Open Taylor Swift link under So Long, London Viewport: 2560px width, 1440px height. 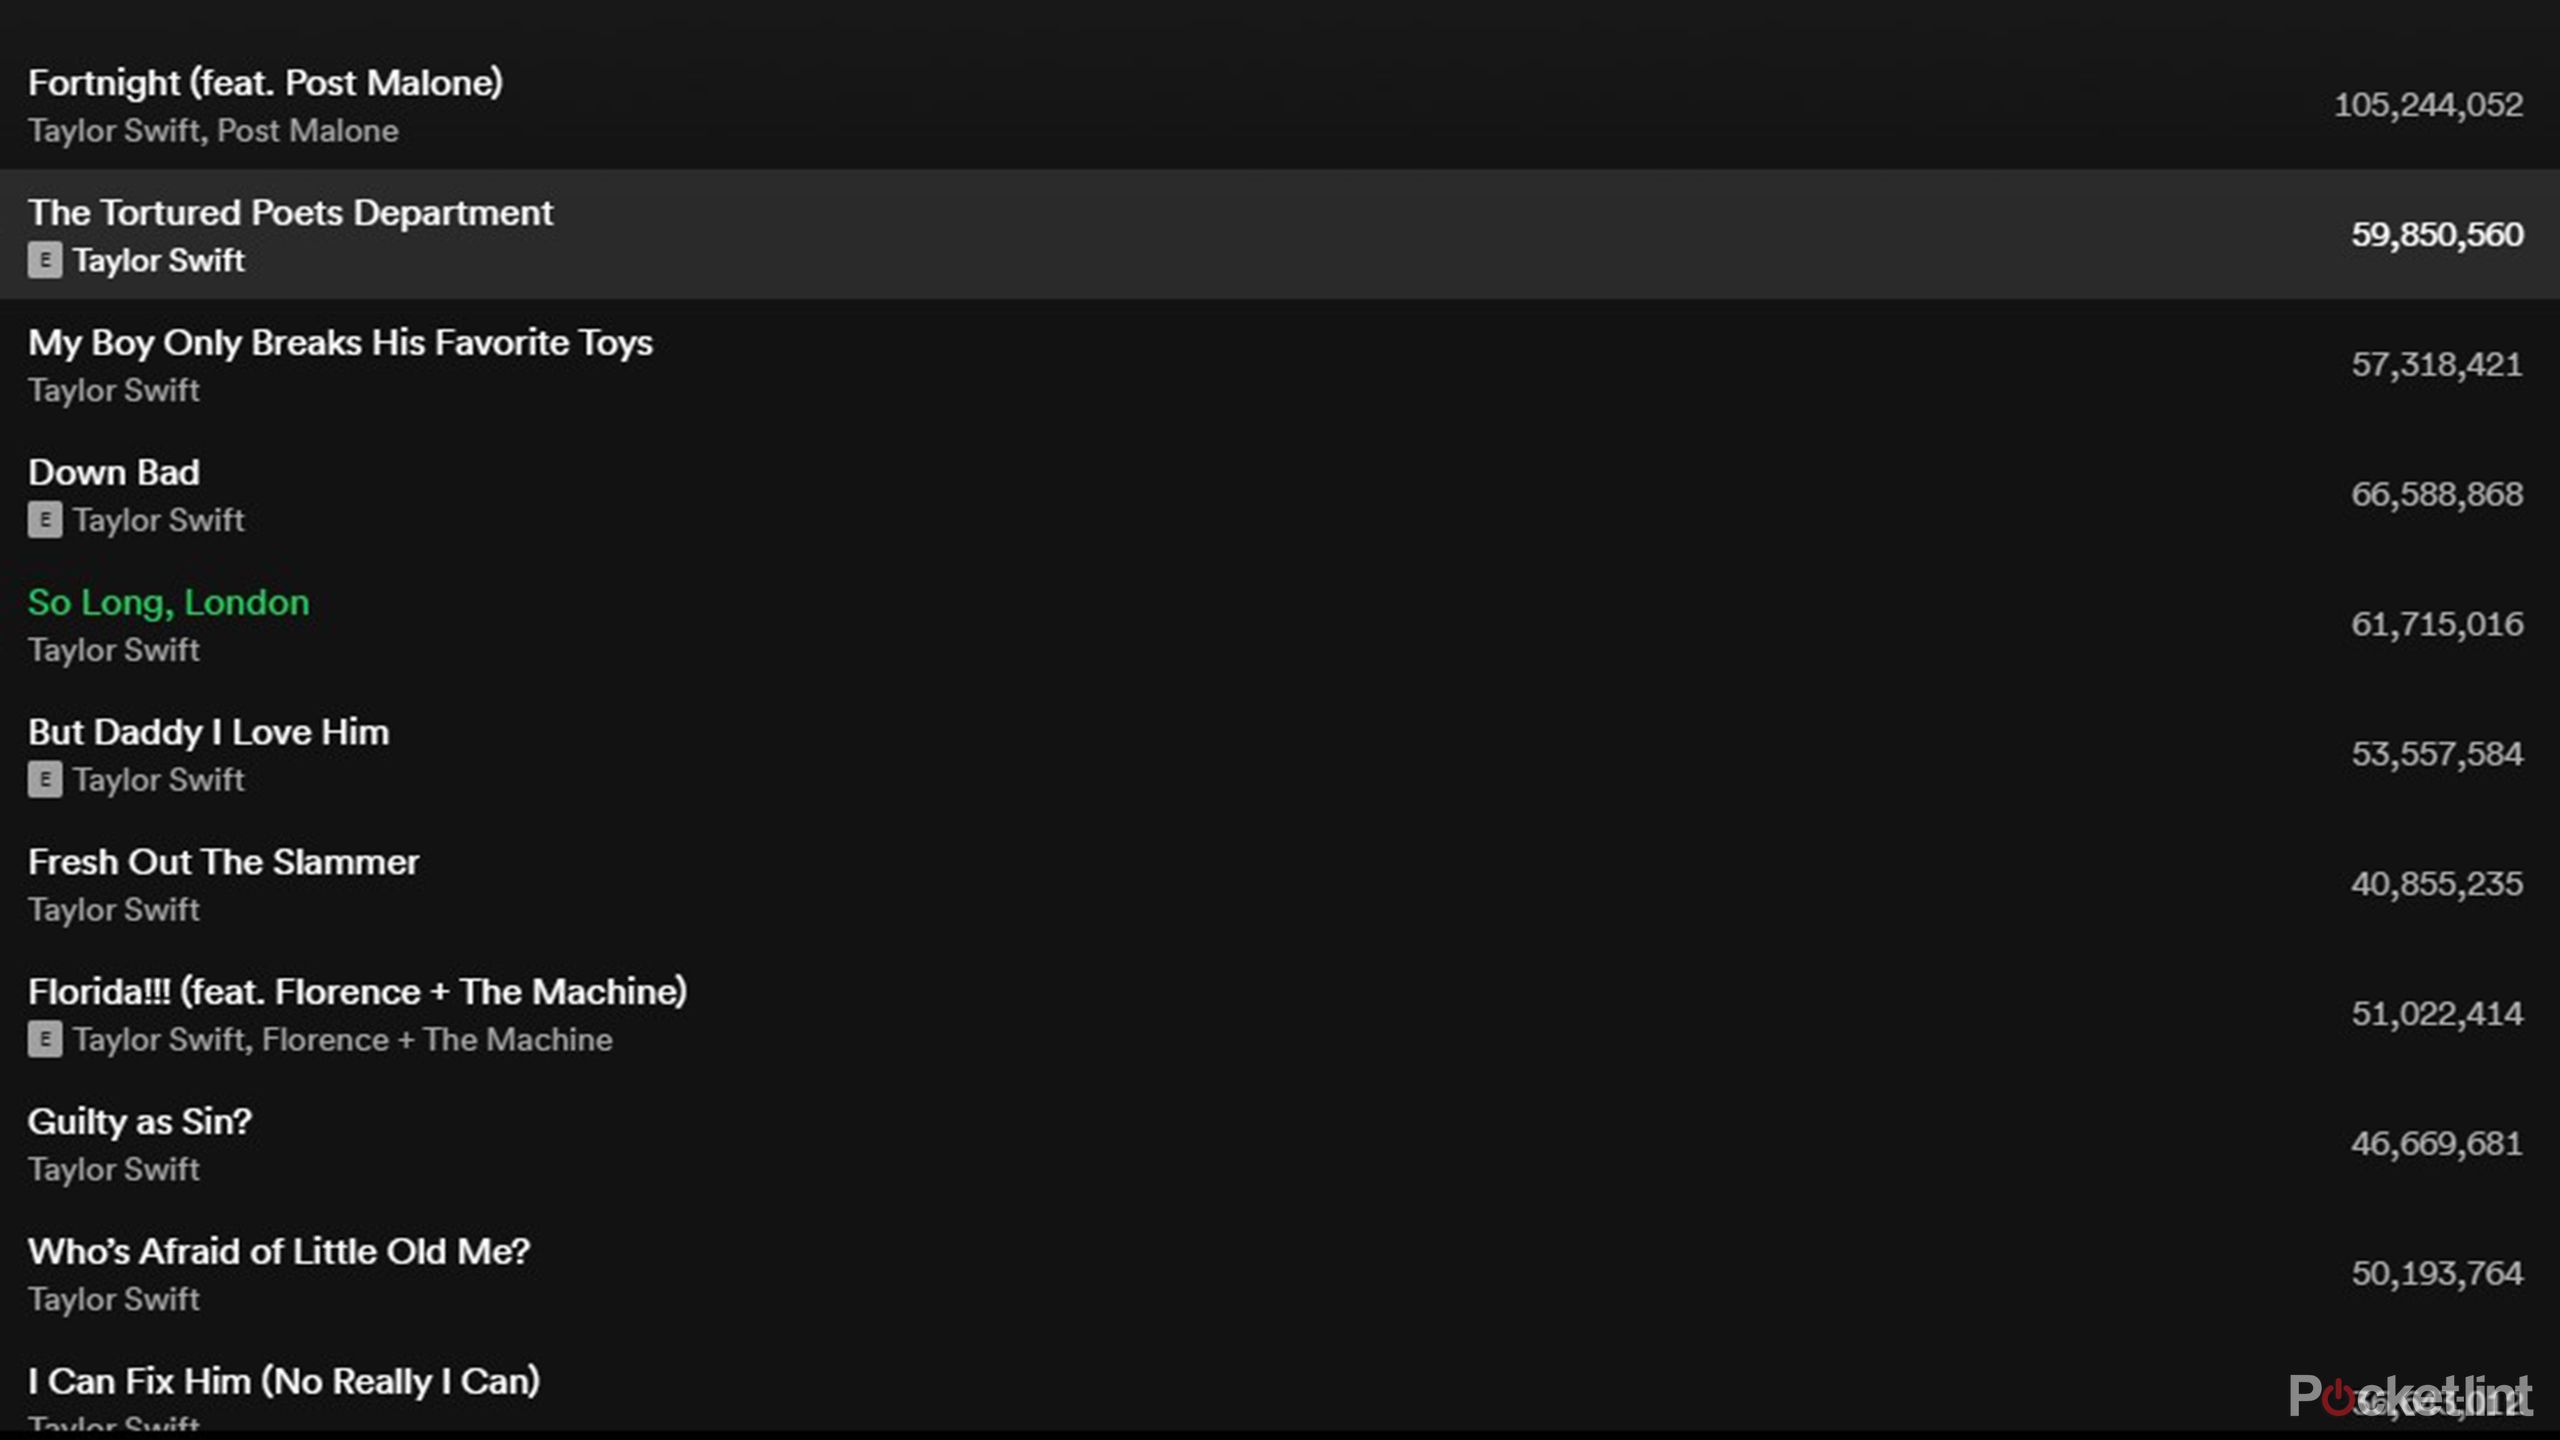click(113, 651)
